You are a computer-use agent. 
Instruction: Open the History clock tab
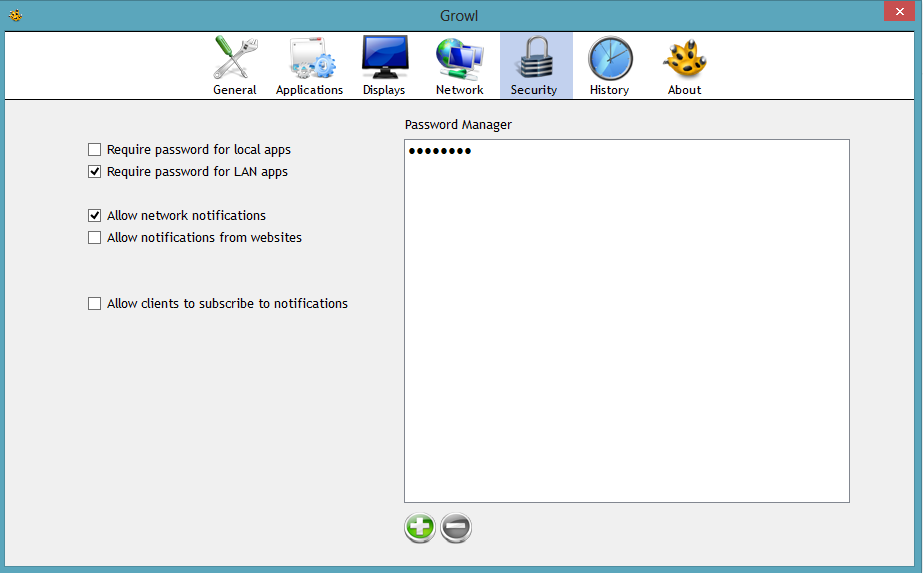click(610, 65)
